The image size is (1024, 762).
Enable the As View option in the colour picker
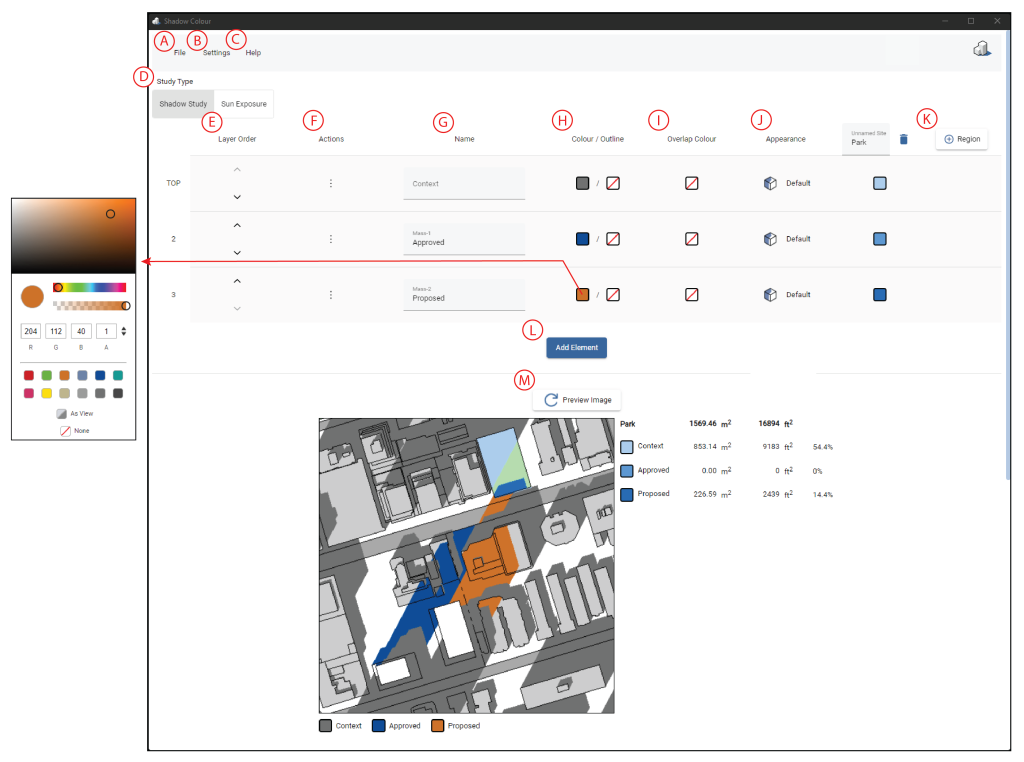(62, 413)
